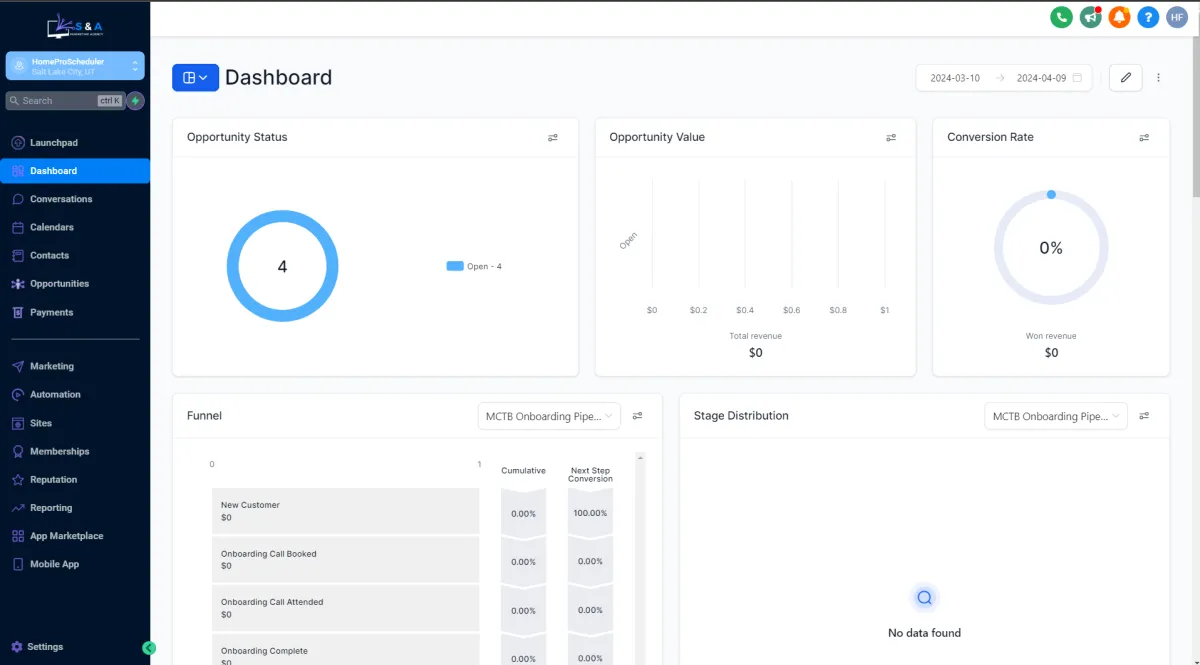The width and height of the screenshot is (1200, 665).
Task: Open Stage Distribution filter settings icon
Action: tap(1144, 416)
